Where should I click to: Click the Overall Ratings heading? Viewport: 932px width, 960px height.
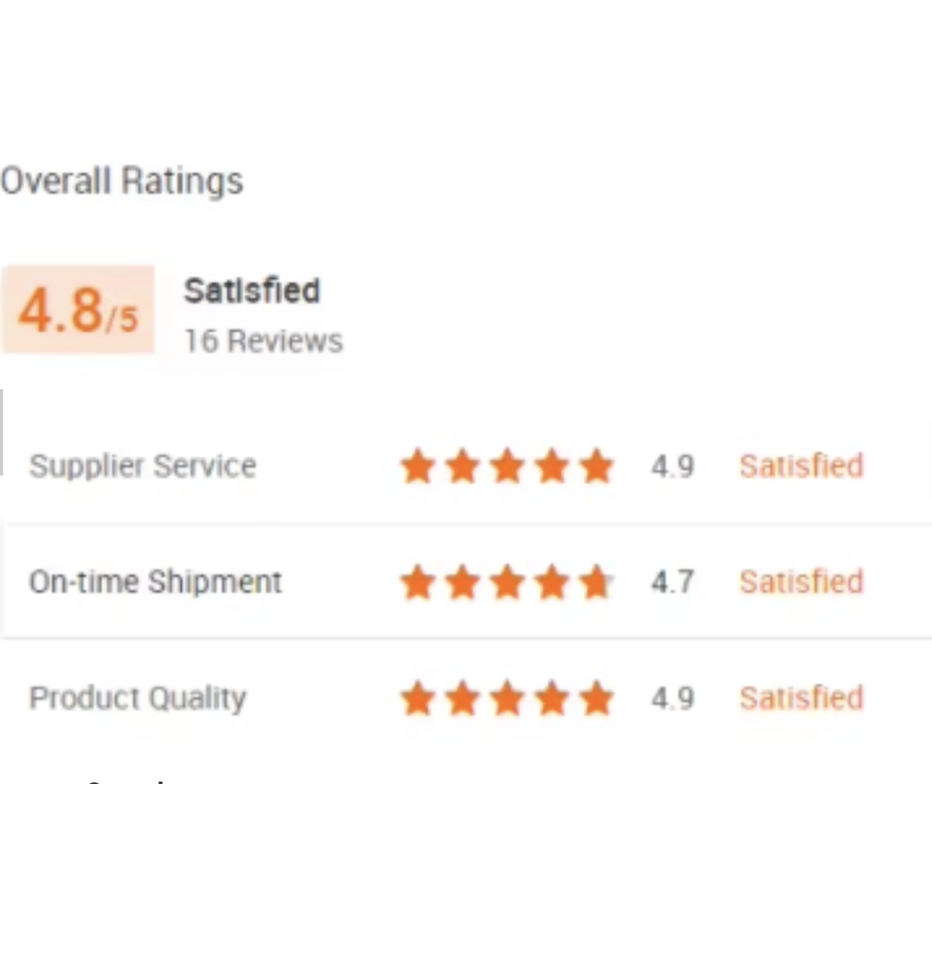pyautogui.click(x=122, y=181)
